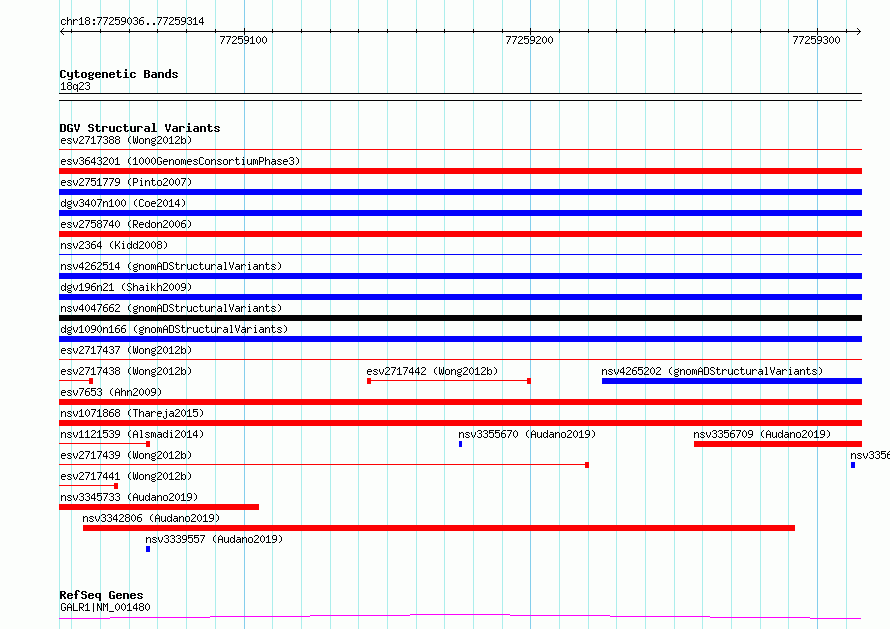Click the nsv4262514 gnomAD variant label
The width and height of the screenshot is (890, 629).
tap(171, 266)
